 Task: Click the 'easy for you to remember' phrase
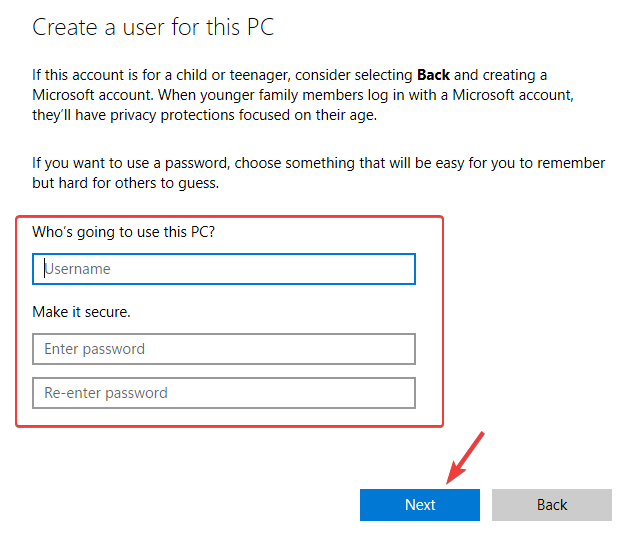pos(530,163)
